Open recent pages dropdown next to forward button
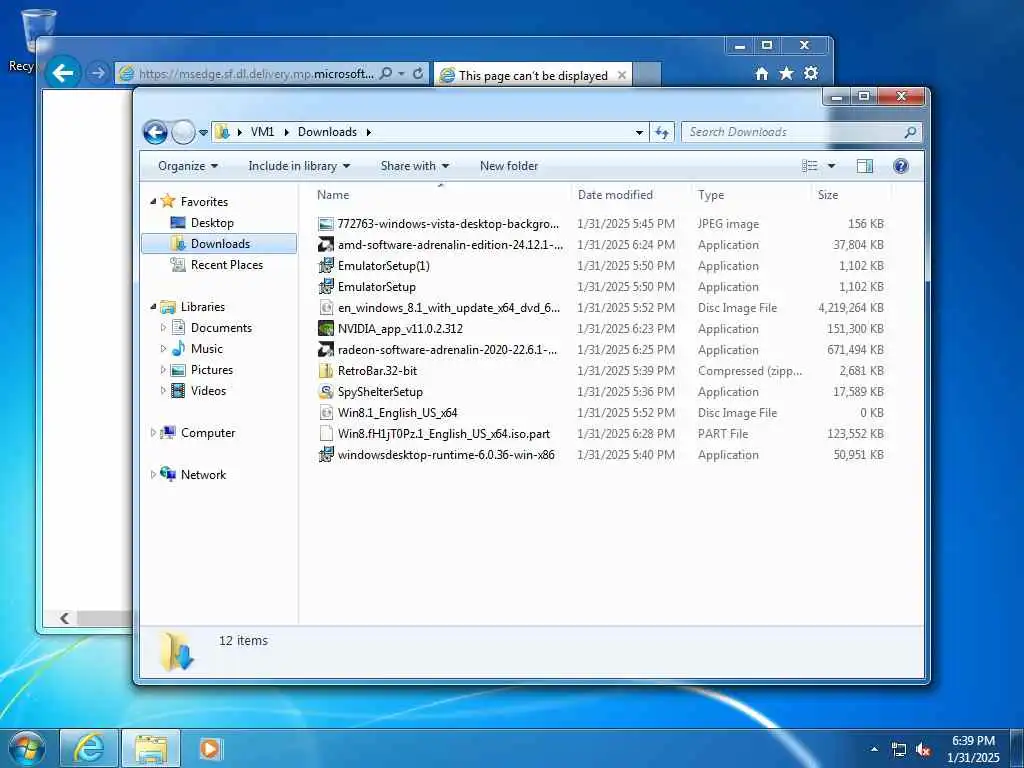 tap(203, 133)
